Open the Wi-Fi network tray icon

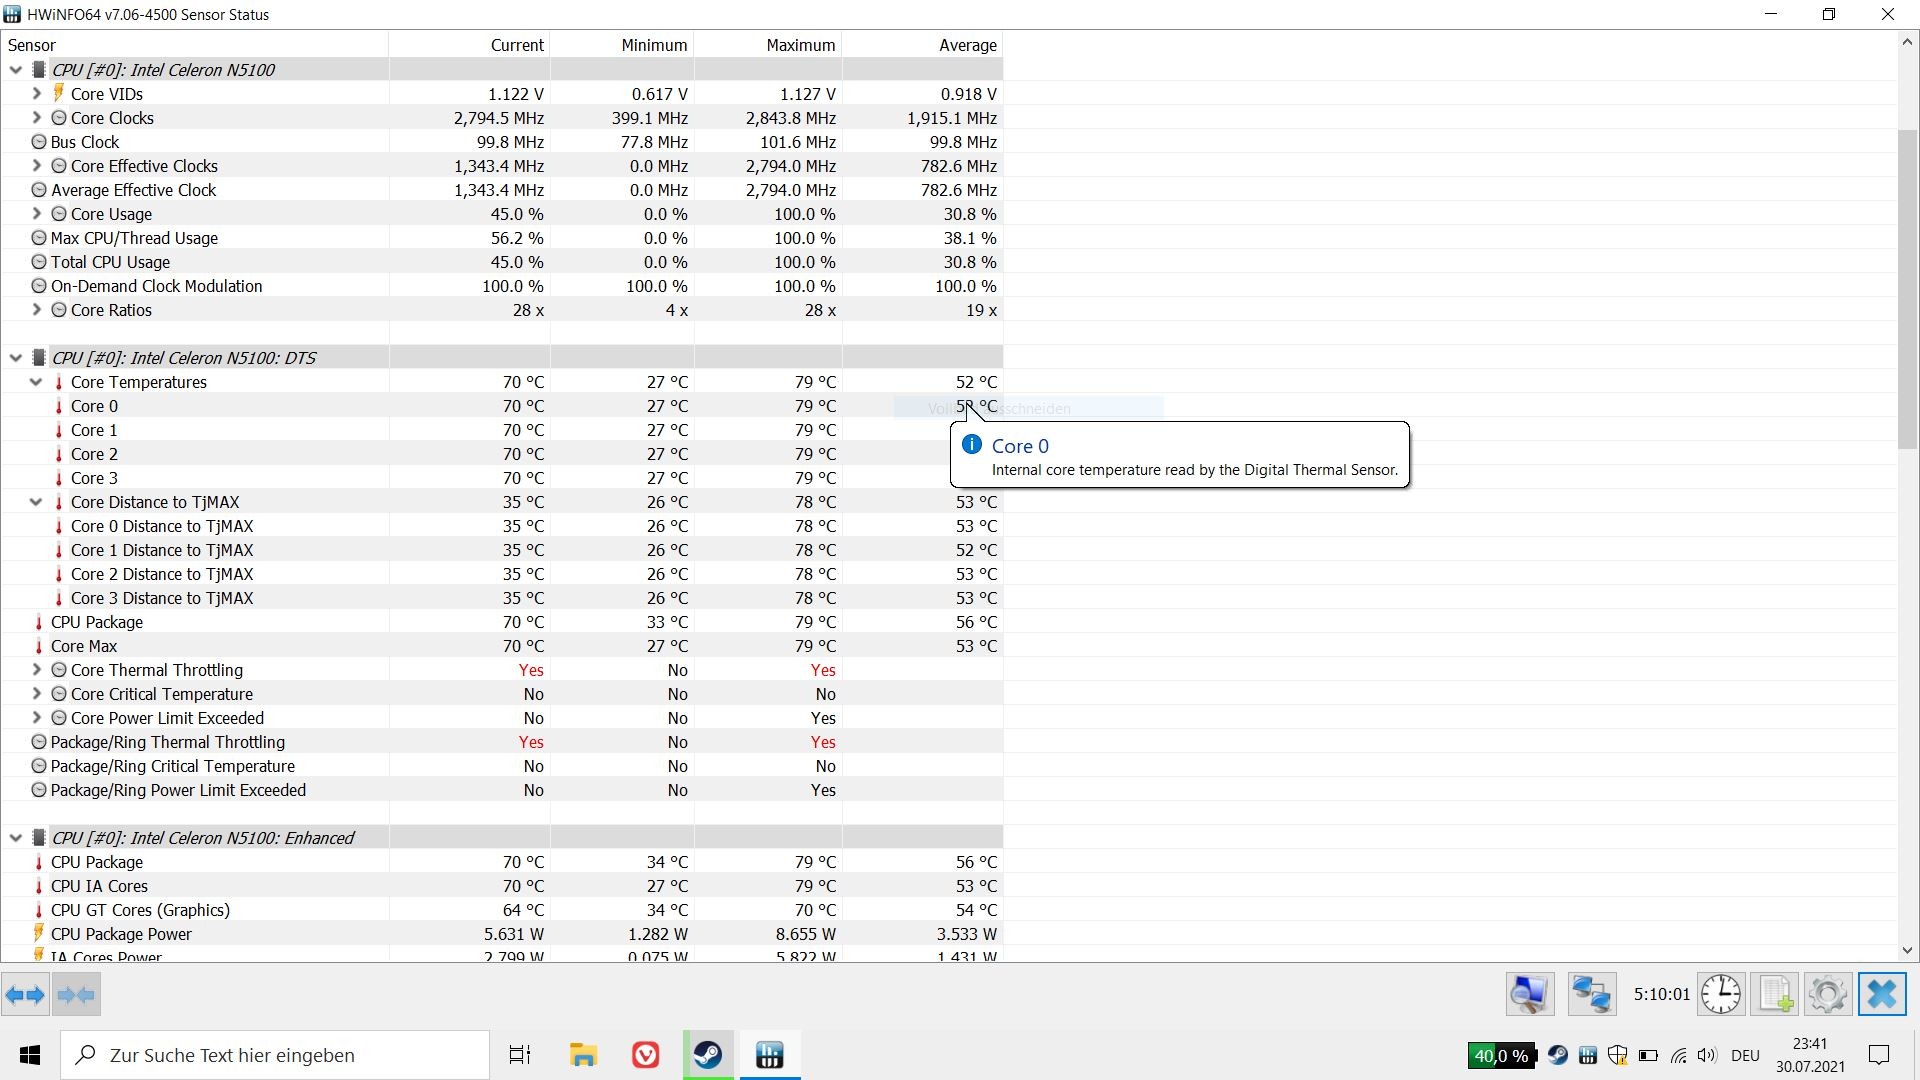click(x=1679, y=1055)
